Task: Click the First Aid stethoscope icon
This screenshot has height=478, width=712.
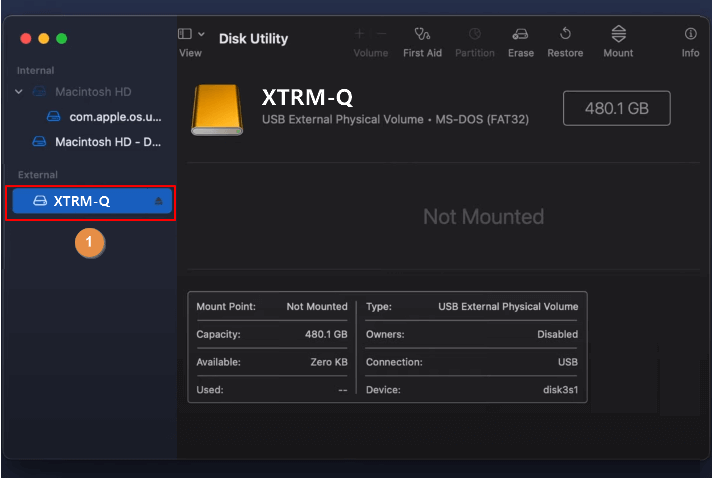Action: pyautogui.click(x=422, y=34)
